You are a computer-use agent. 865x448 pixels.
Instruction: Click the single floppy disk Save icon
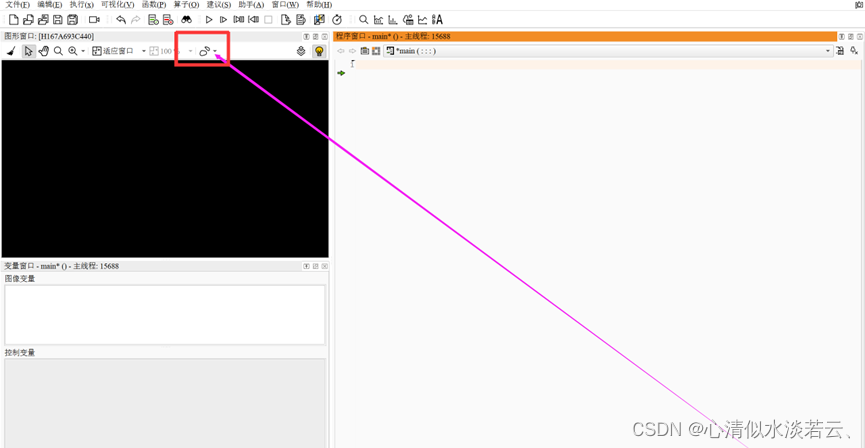(57, 20)
